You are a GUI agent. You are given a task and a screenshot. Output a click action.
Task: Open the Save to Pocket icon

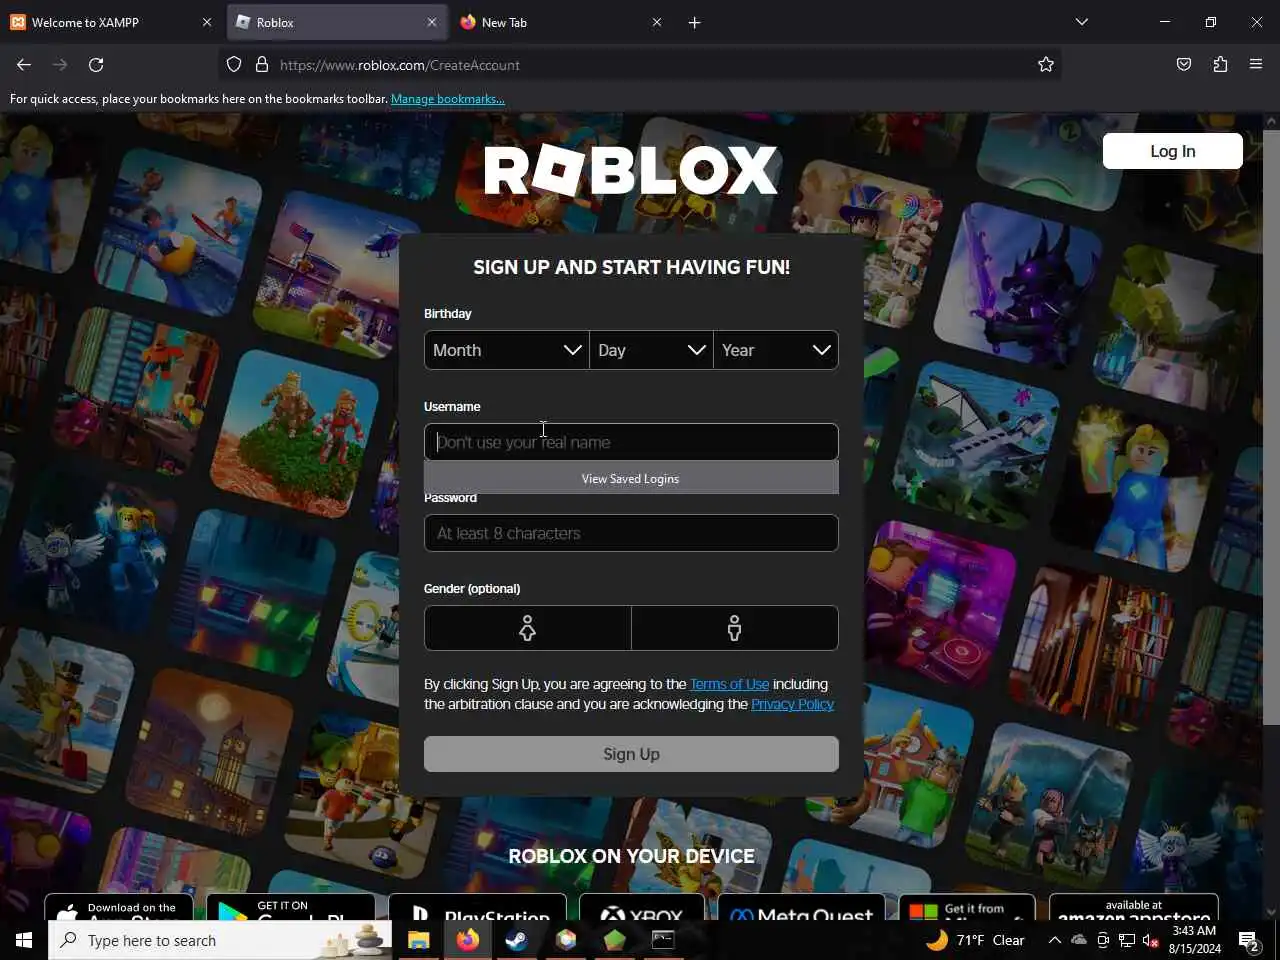coord(1184,65)
